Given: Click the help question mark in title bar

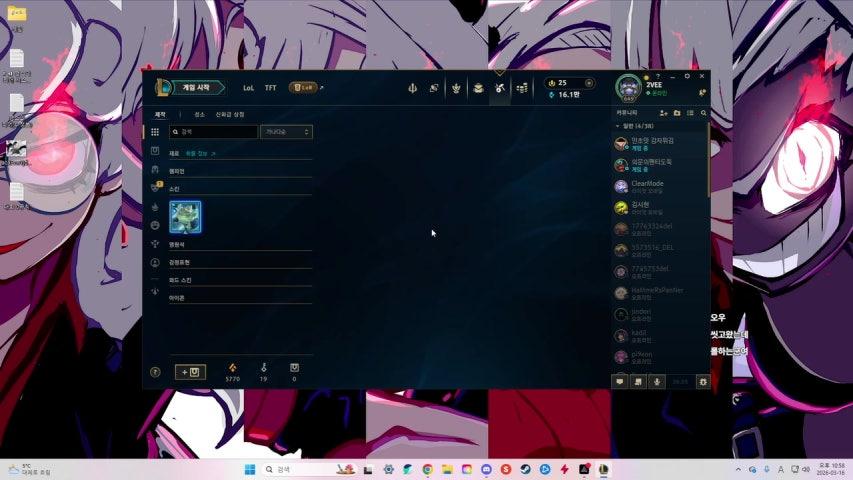Looking at the screenshot, I should [658, 76].
